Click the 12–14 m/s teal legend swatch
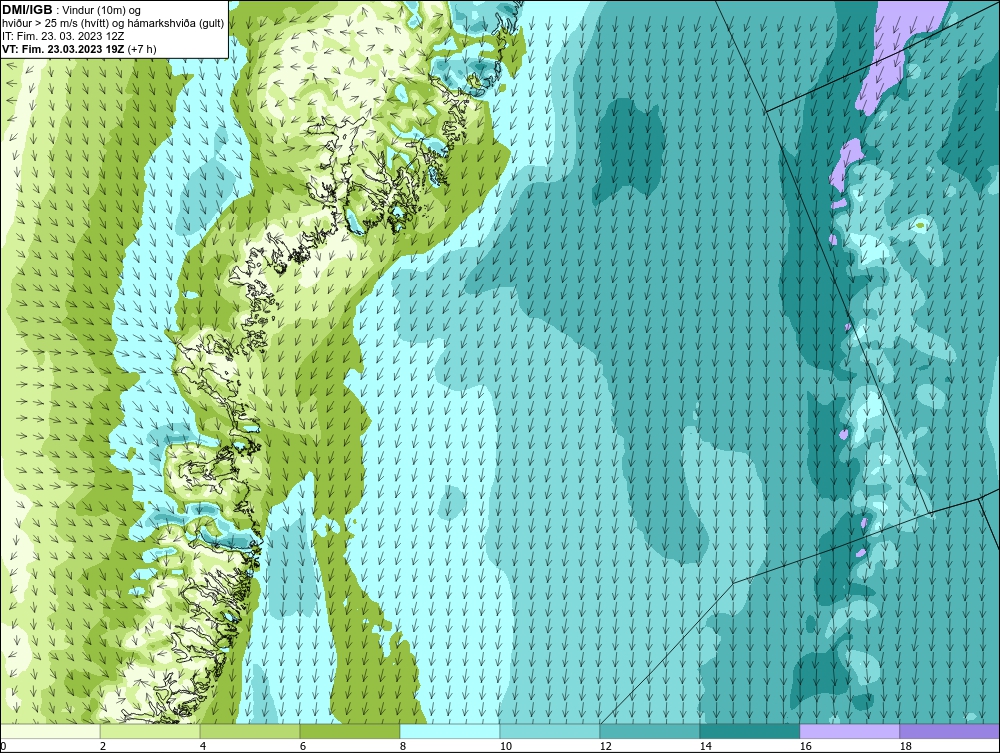 [x=649, y=731]
